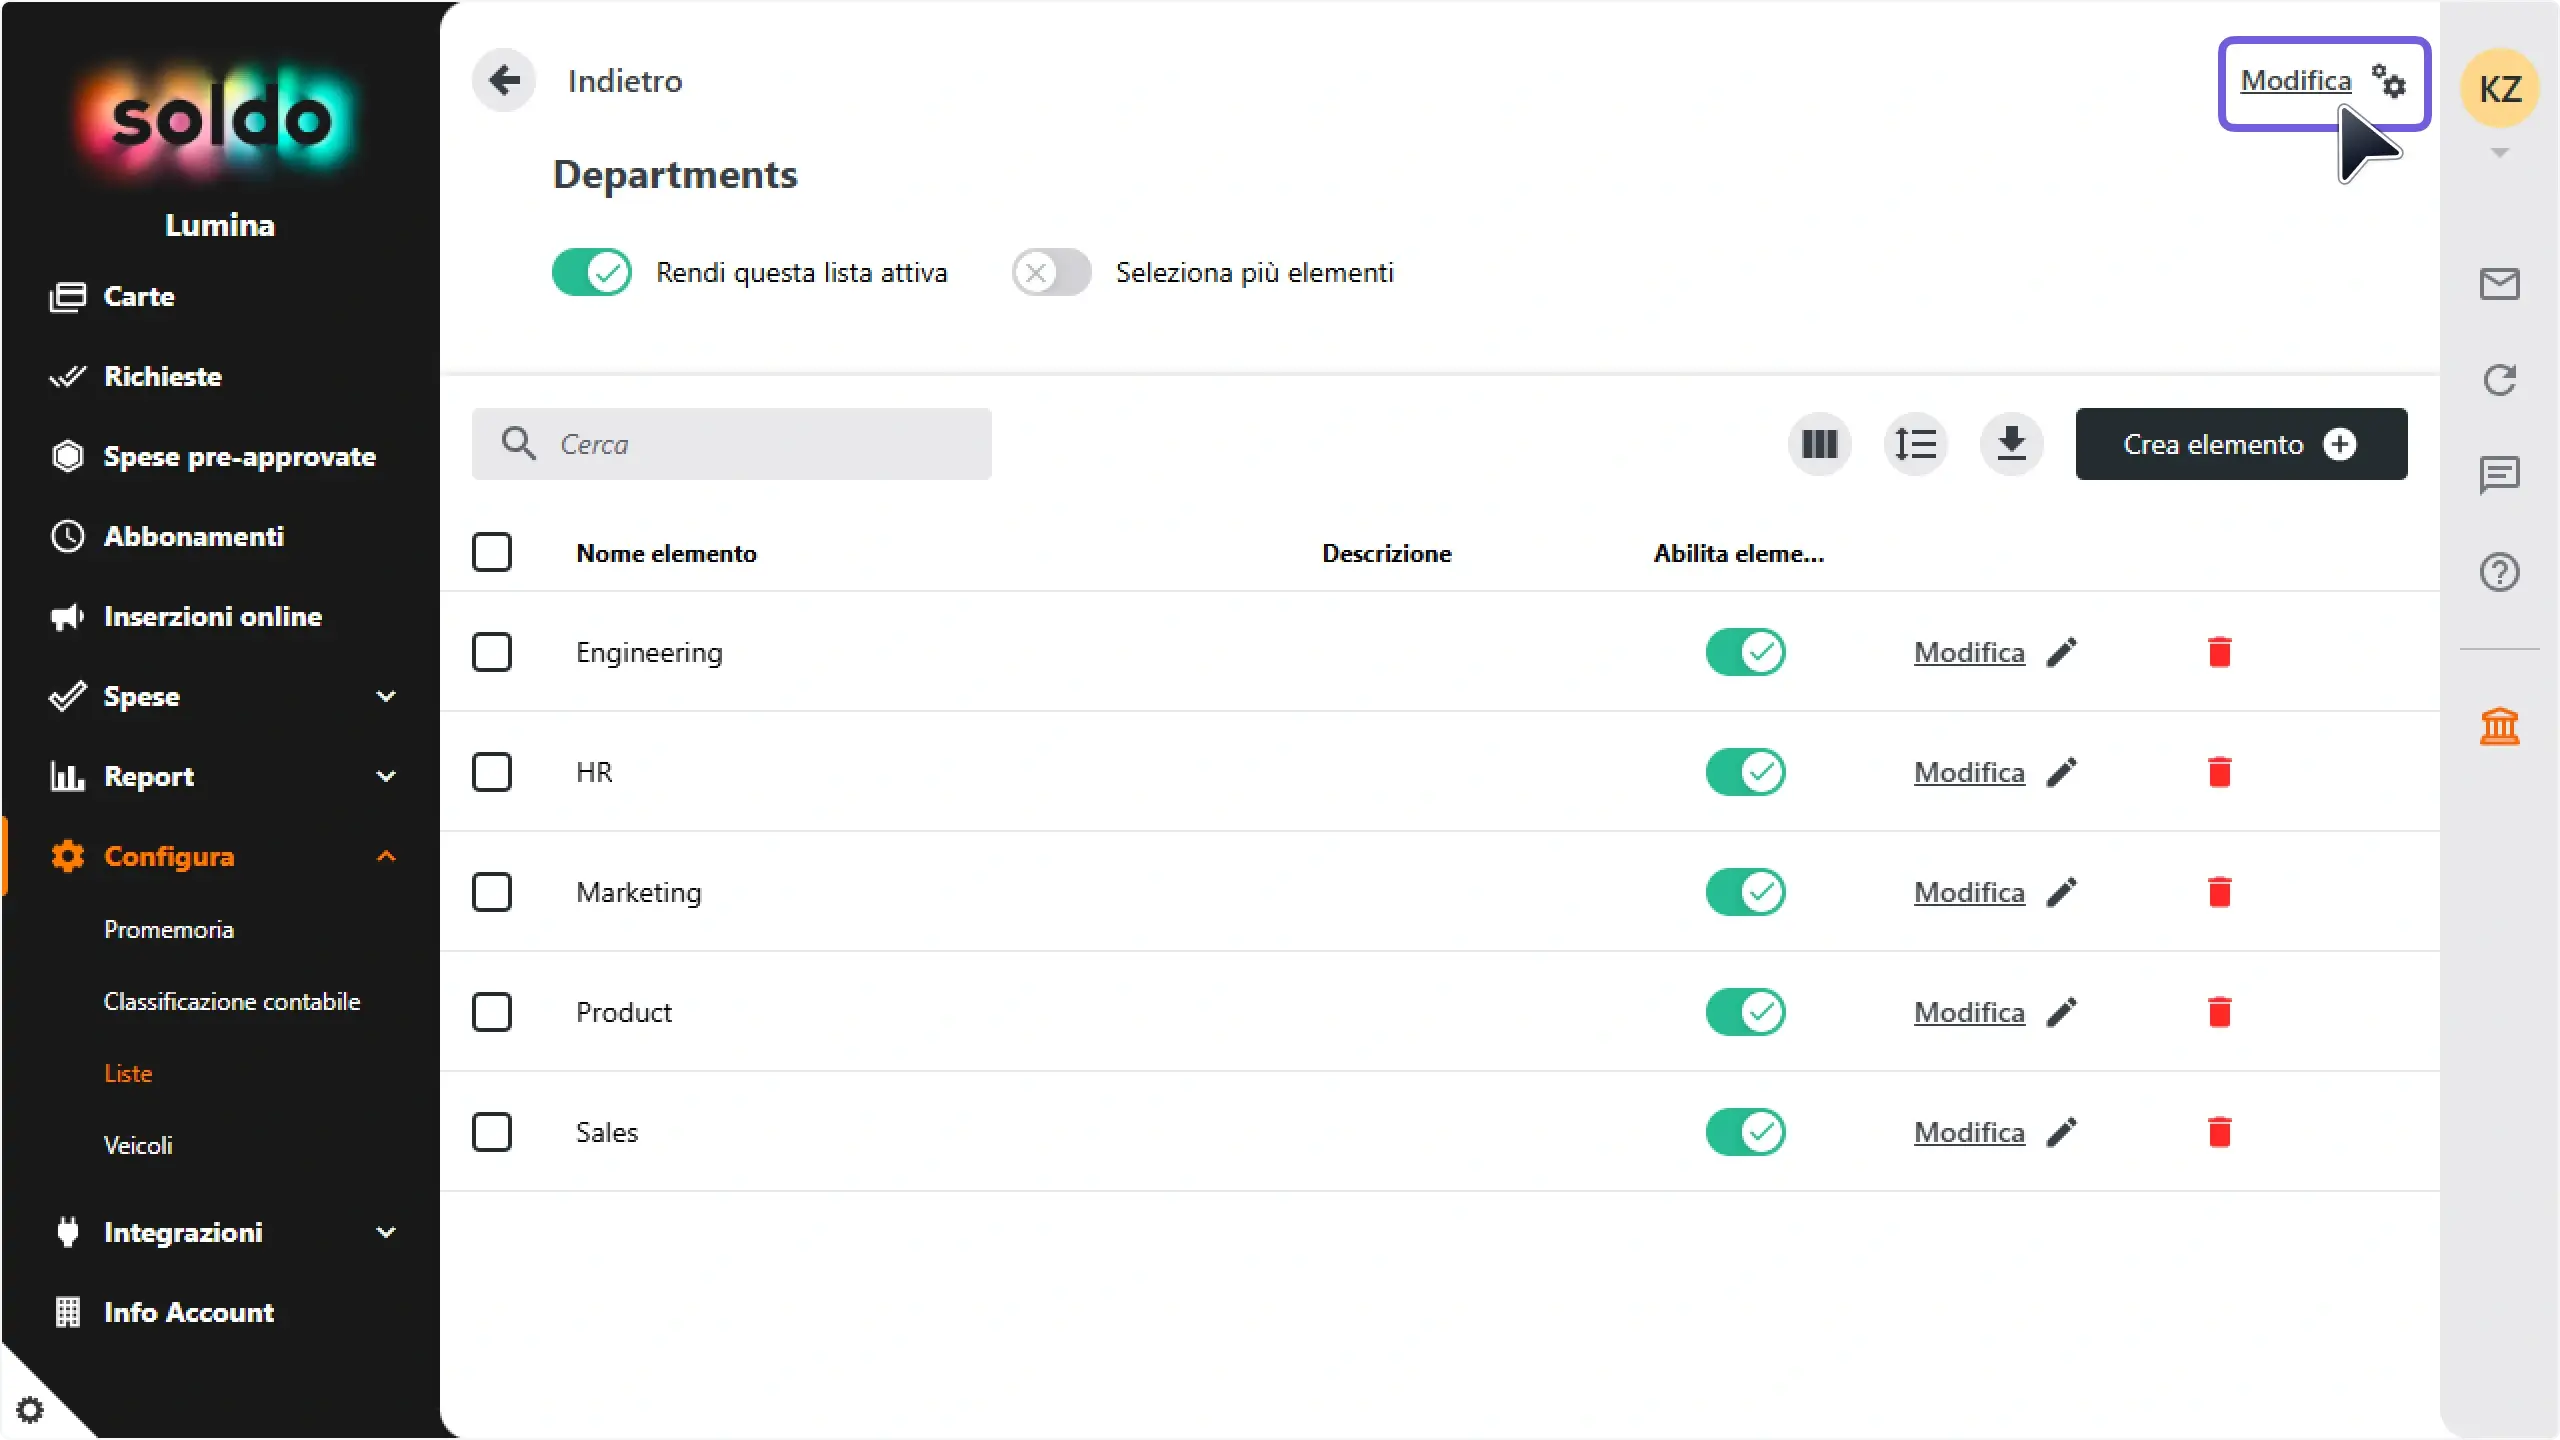The width and height of the screenshot is (2560, 1440).
Task: Open Richieste in sidebar
Action: point(136,376)
